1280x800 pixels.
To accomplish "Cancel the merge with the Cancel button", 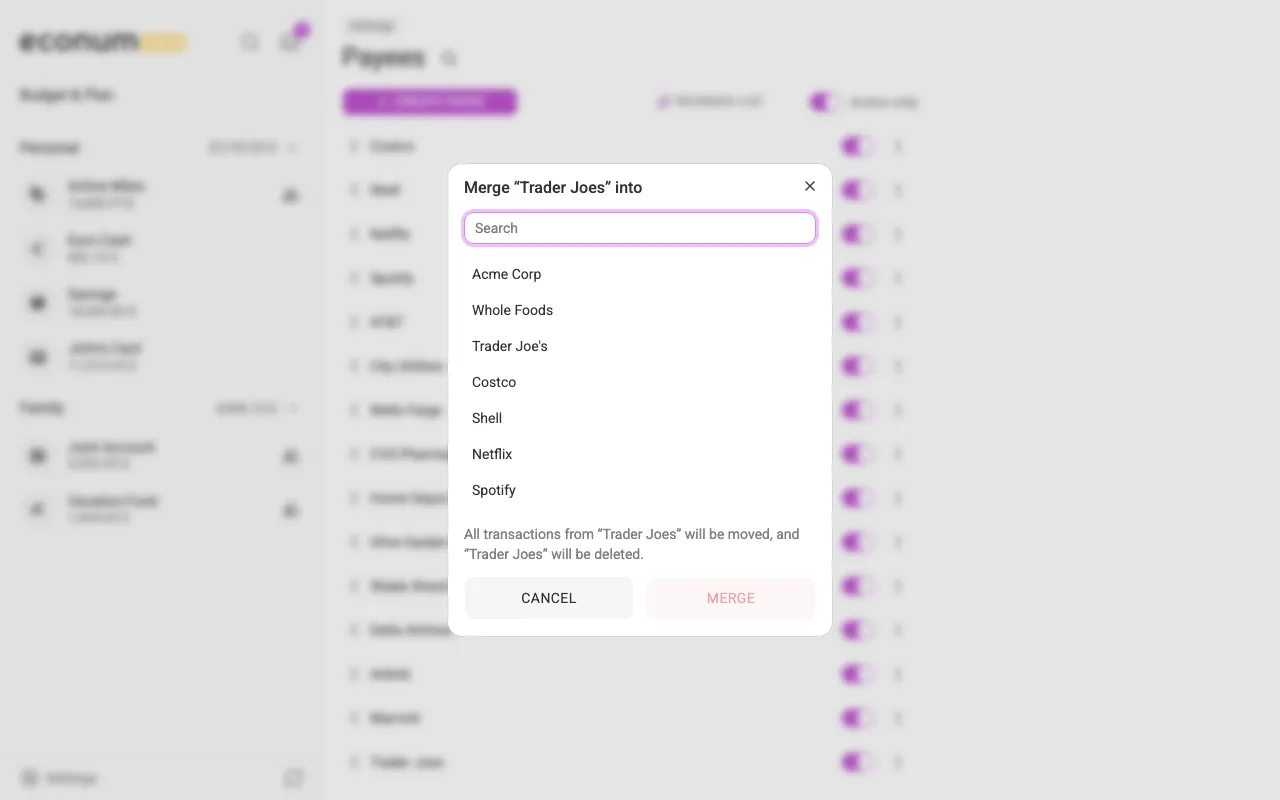I will pos(549,598).
